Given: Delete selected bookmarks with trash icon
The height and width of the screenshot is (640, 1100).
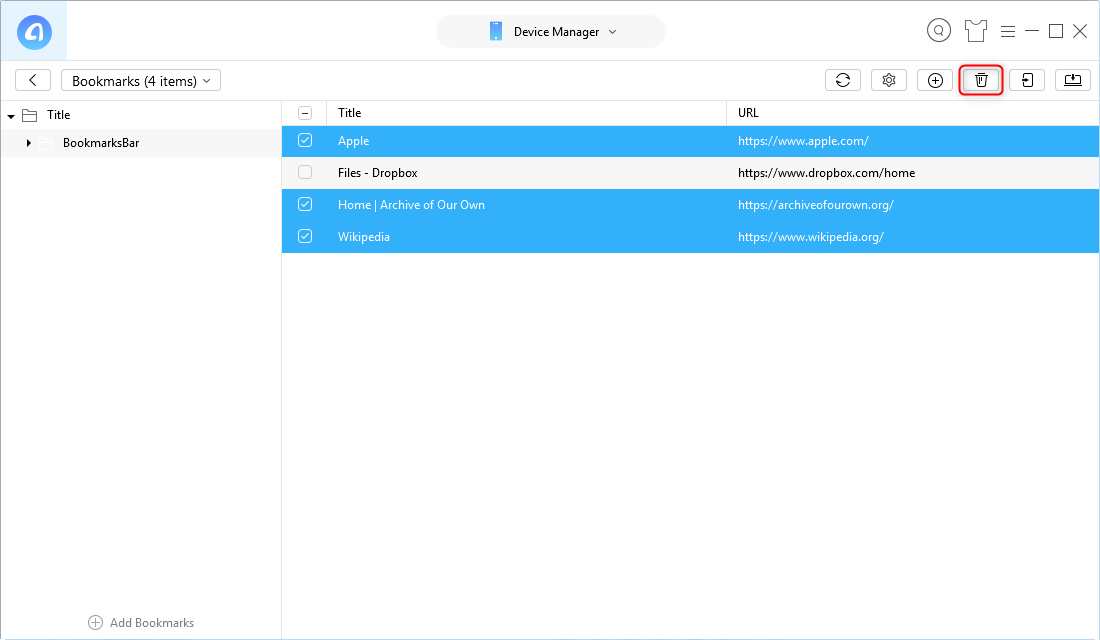Looking at the screenshot, I should [981, 80].
